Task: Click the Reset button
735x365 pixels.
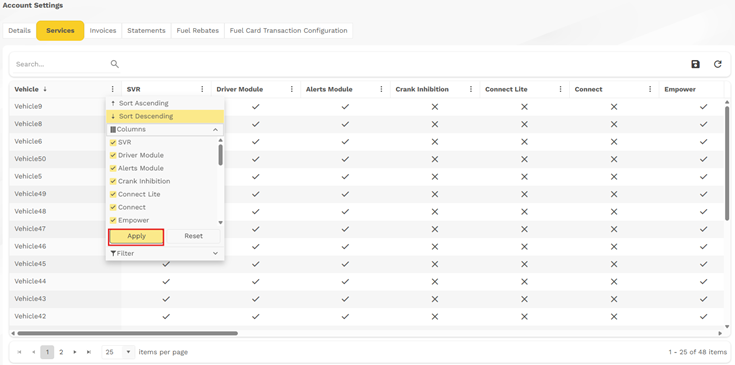Action: (194, 237)
